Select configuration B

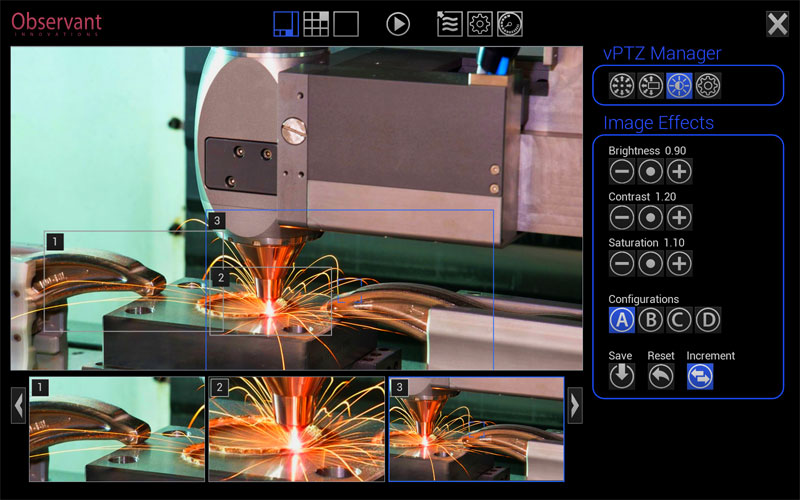[x=651, y=320]
